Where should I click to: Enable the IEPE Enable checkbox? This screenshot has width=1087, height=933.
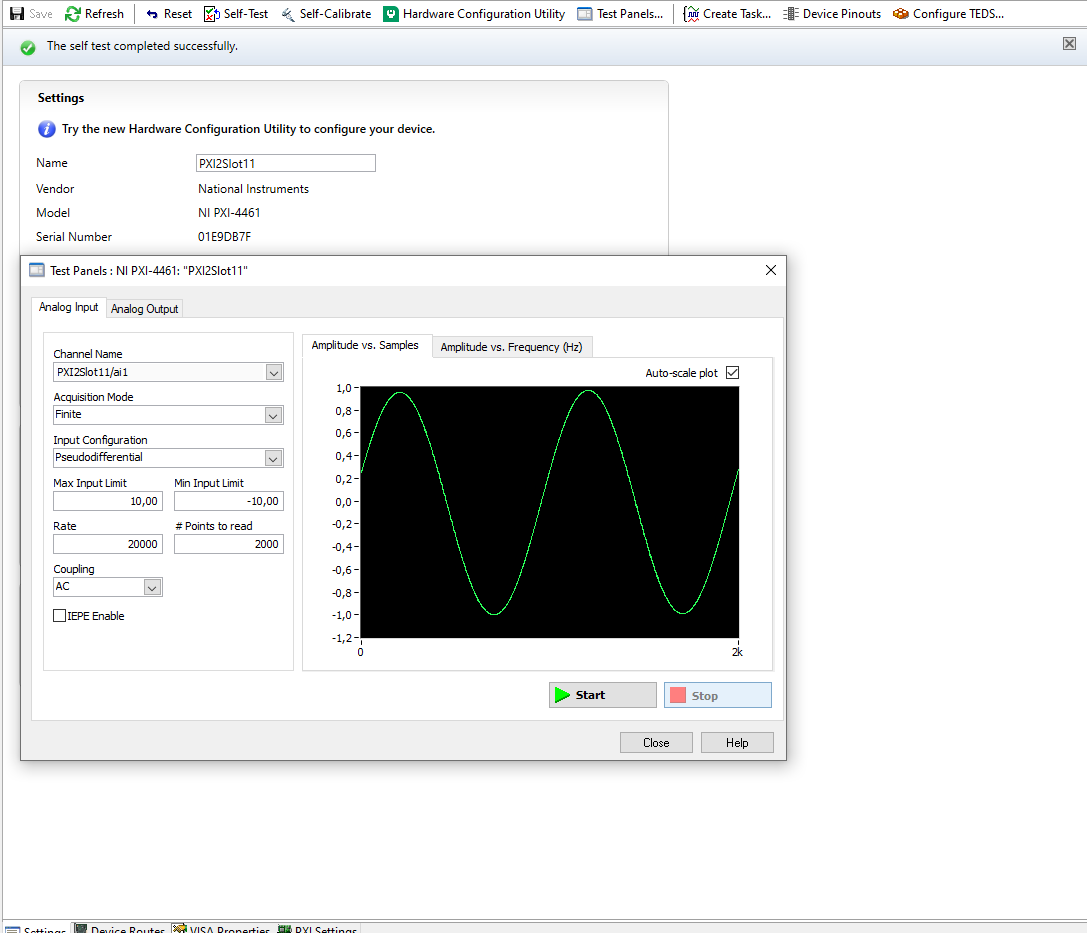(x=60, y=616)
